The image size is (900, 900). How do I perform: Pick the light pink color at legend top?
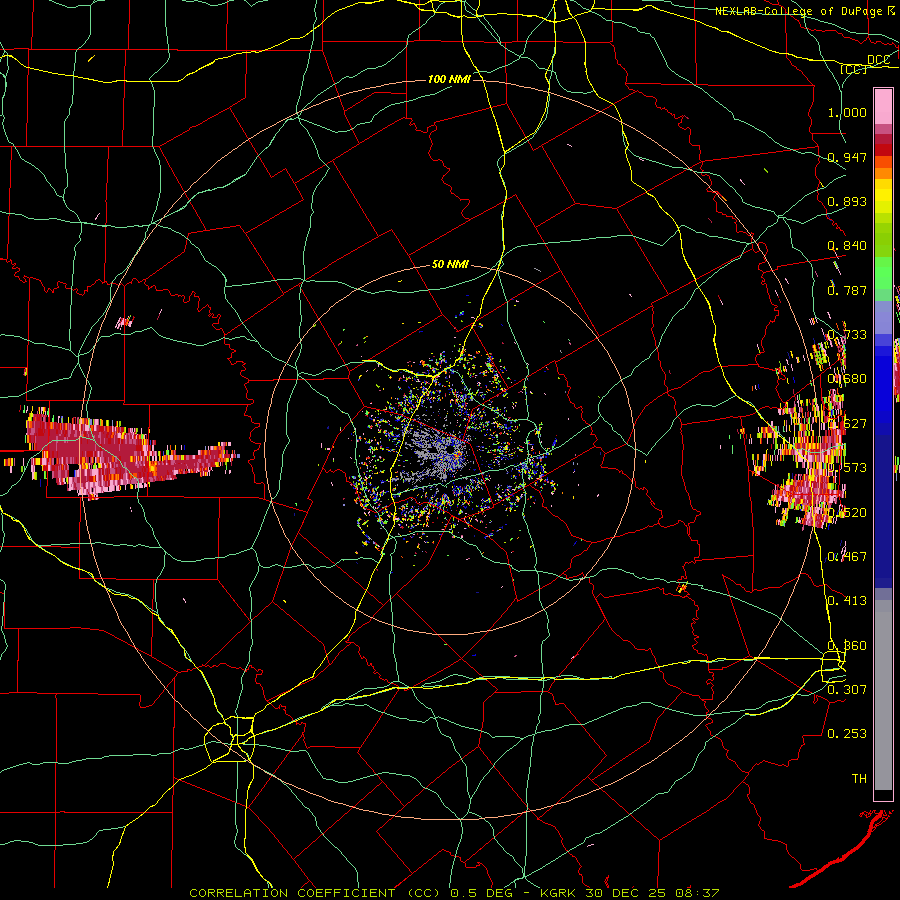pos(883,106)
